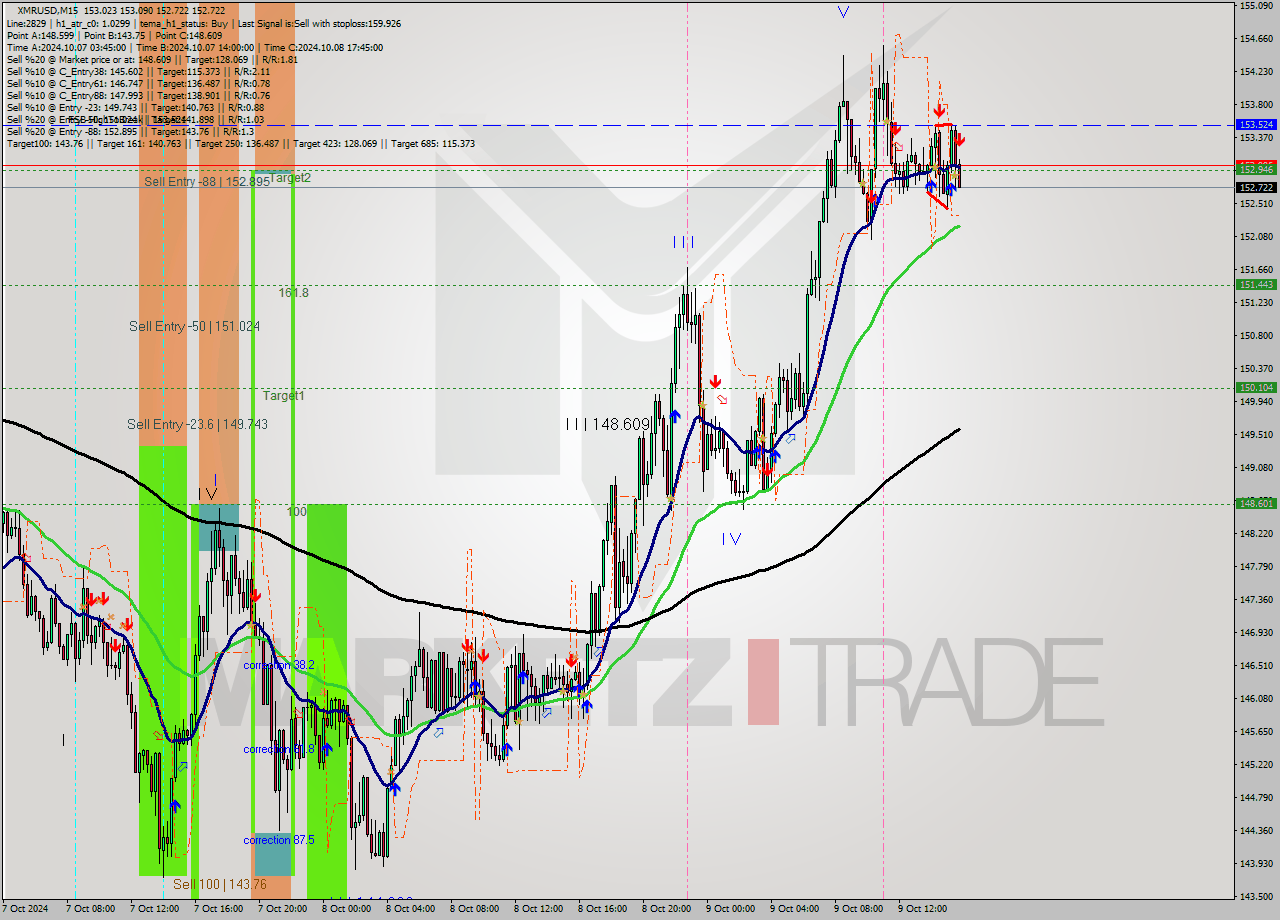Screen dimensions: 1280x920
Task: Click the '9 Oct 08:00' time axis label
Action: (859, 910)
